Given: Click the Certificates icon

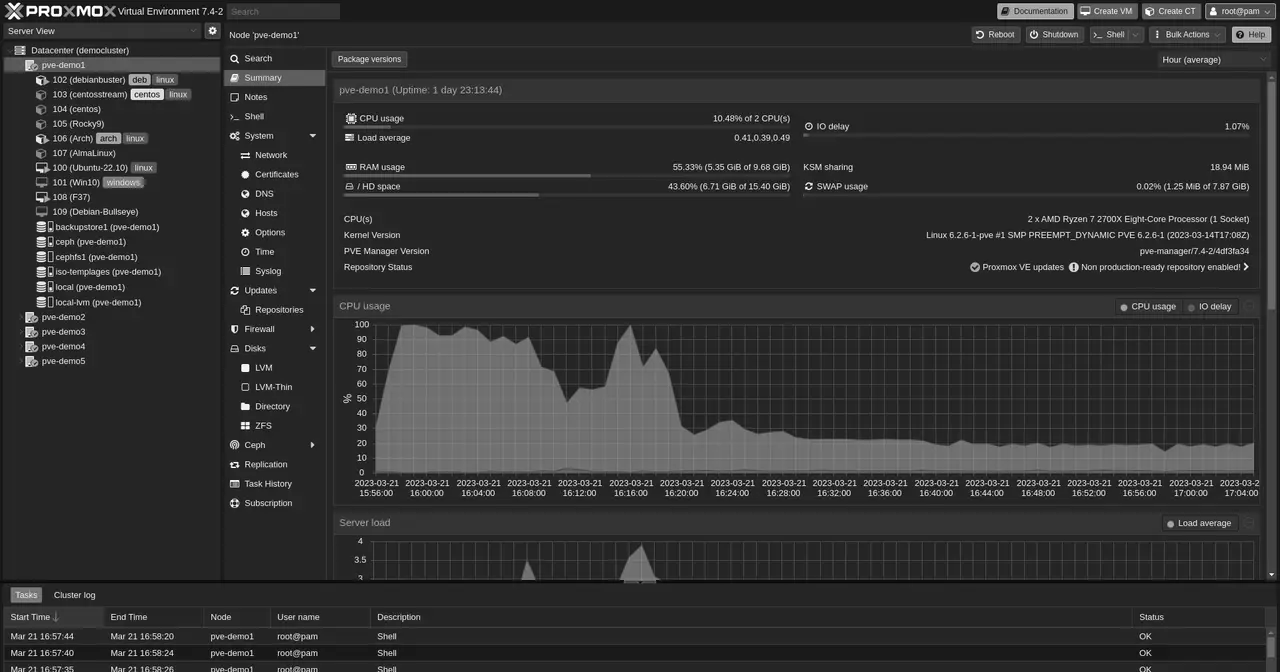Looking at the screenshot, I should [x=246, y=174].
